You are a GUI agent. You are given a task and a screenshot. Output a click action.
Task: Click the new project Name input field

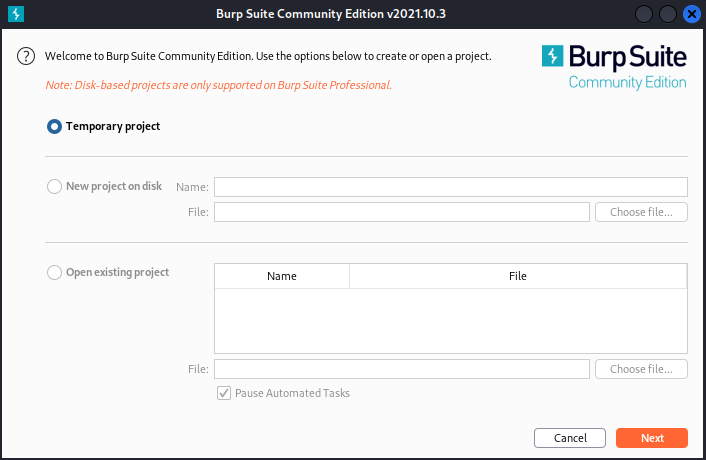pos(451,187)
